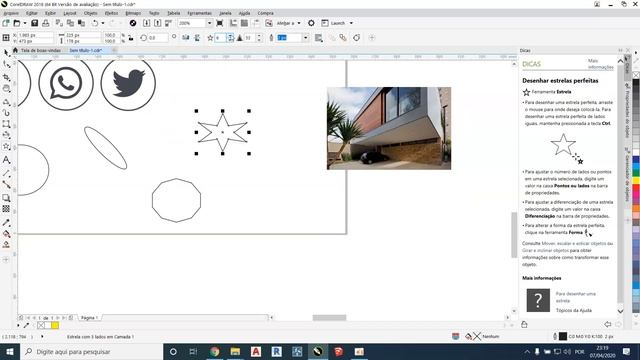640x360 pixels.
Task: Open Chrome from the taskbar
Action: 214,351
